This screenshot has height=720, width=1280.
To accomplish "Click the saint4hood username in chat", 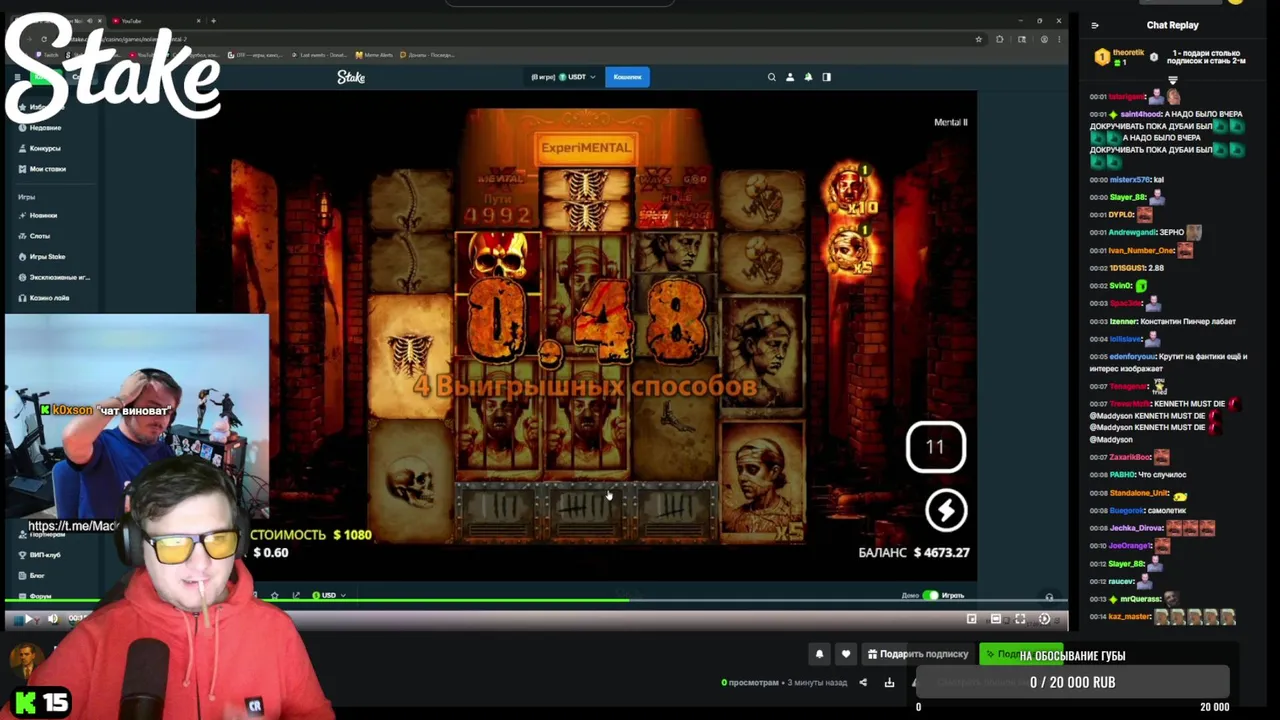I will [x=1140, y=114].
